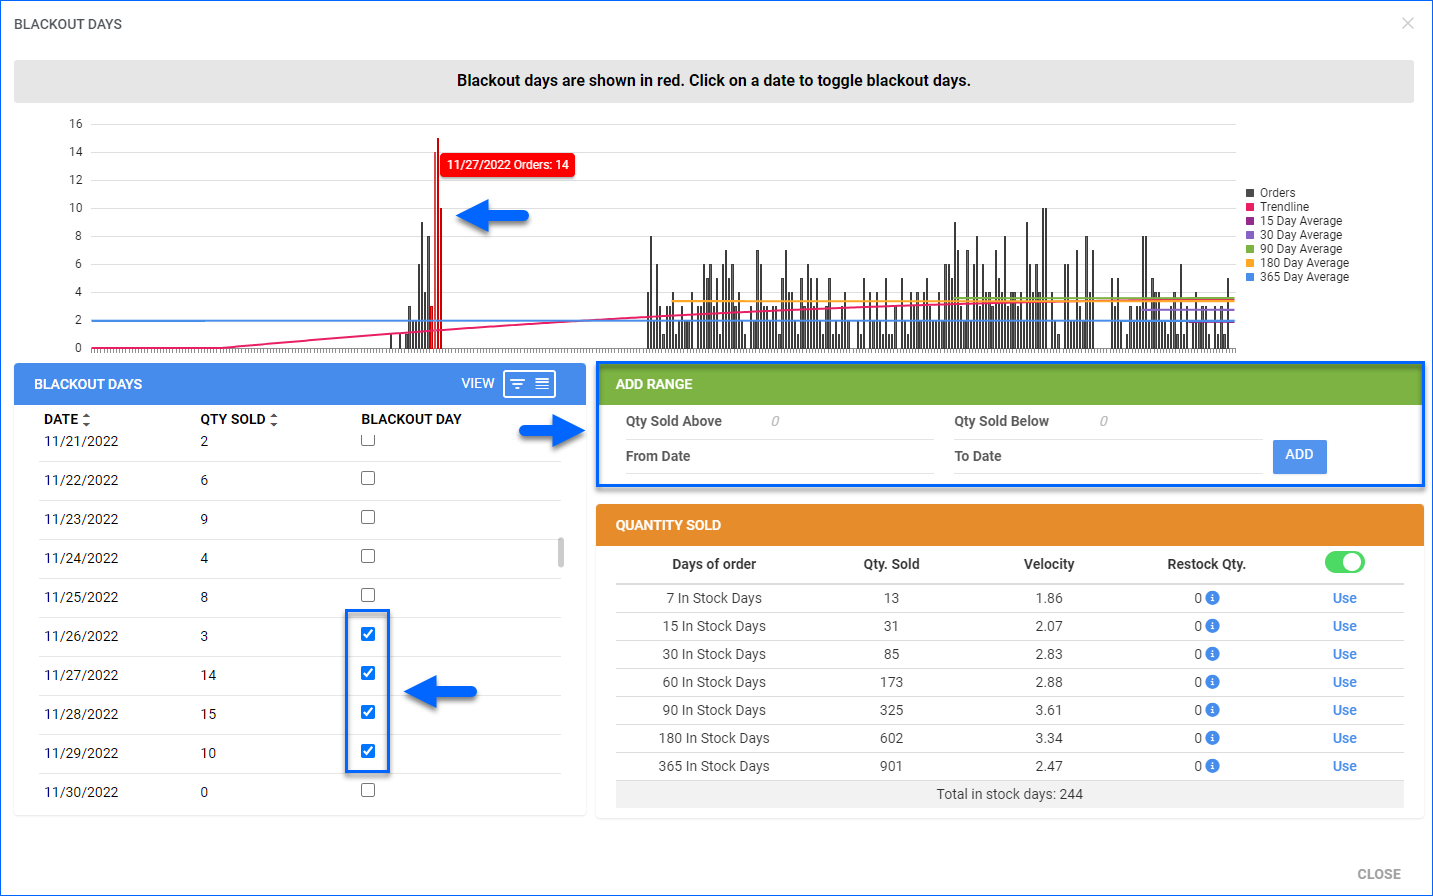Sort table by DATE column arrows

[87, 420]
